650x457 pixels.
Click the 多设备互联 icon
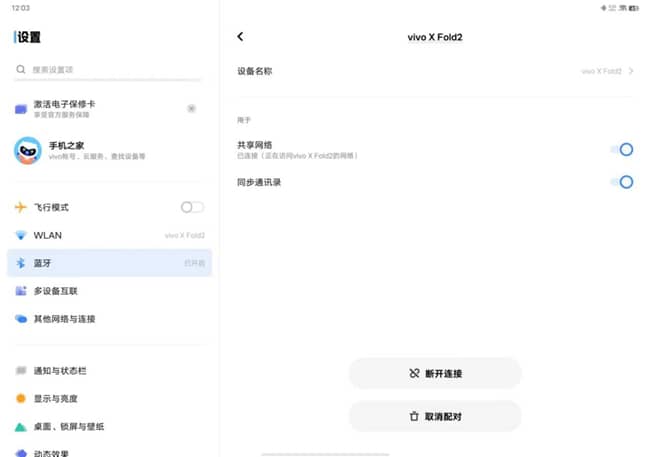pyautogui.click(x=21, y=291)
